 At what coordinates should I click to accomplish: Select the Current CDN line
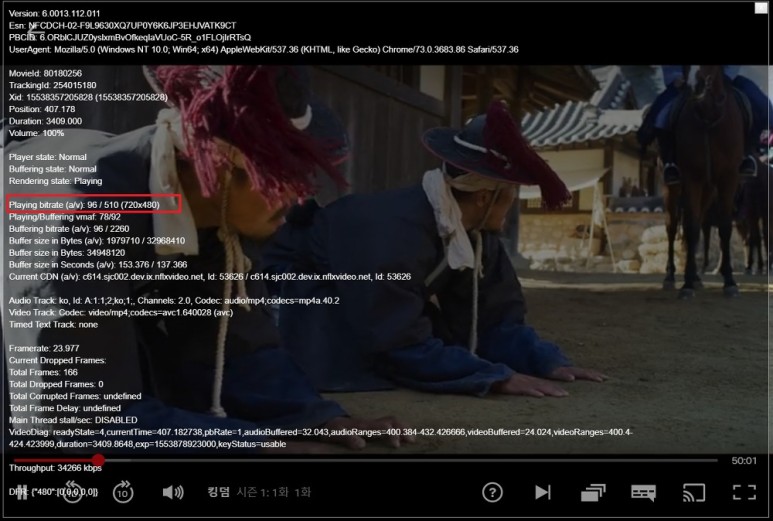[210, 277]
